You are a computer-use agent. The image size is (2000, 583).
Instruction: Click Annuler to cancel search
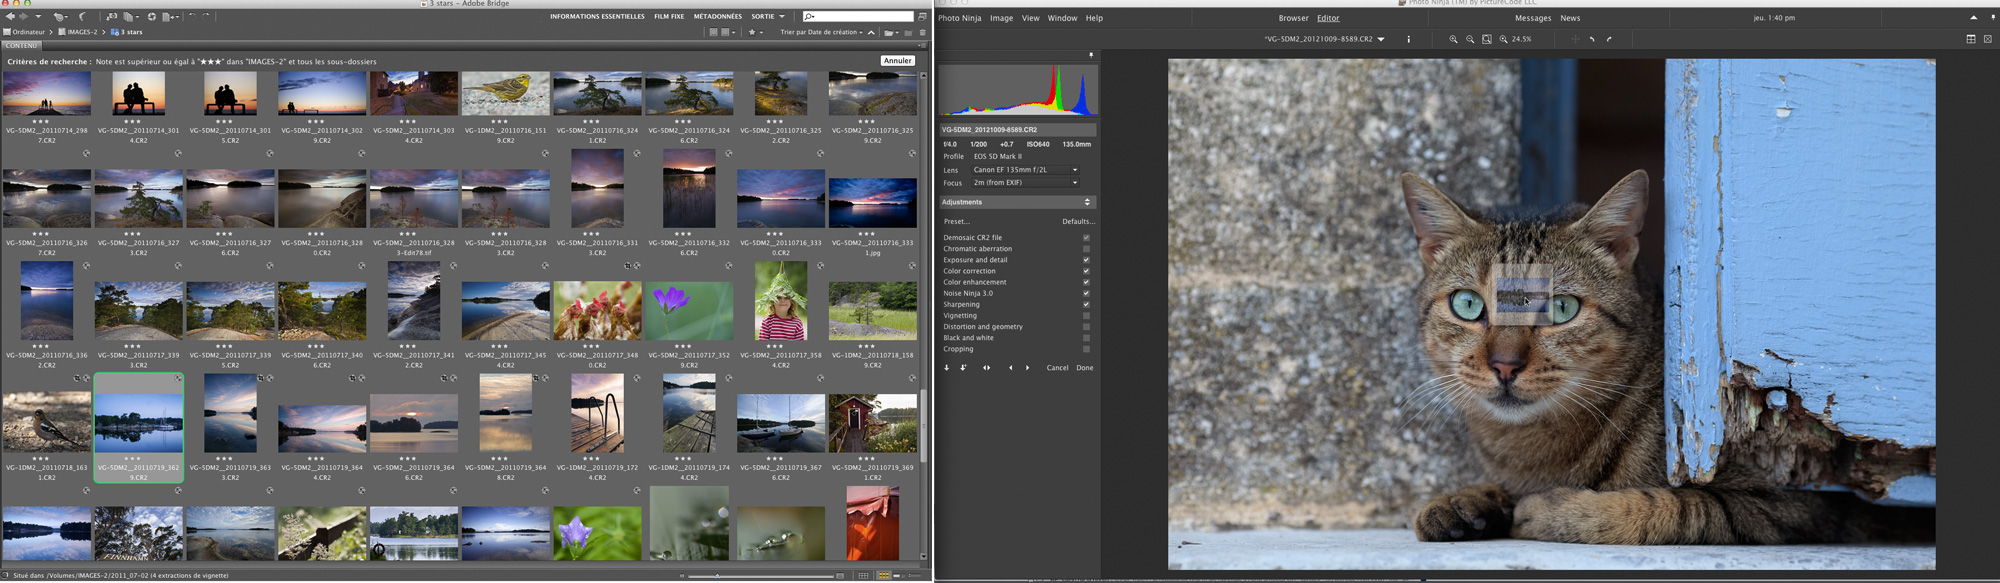click(897, 61)
